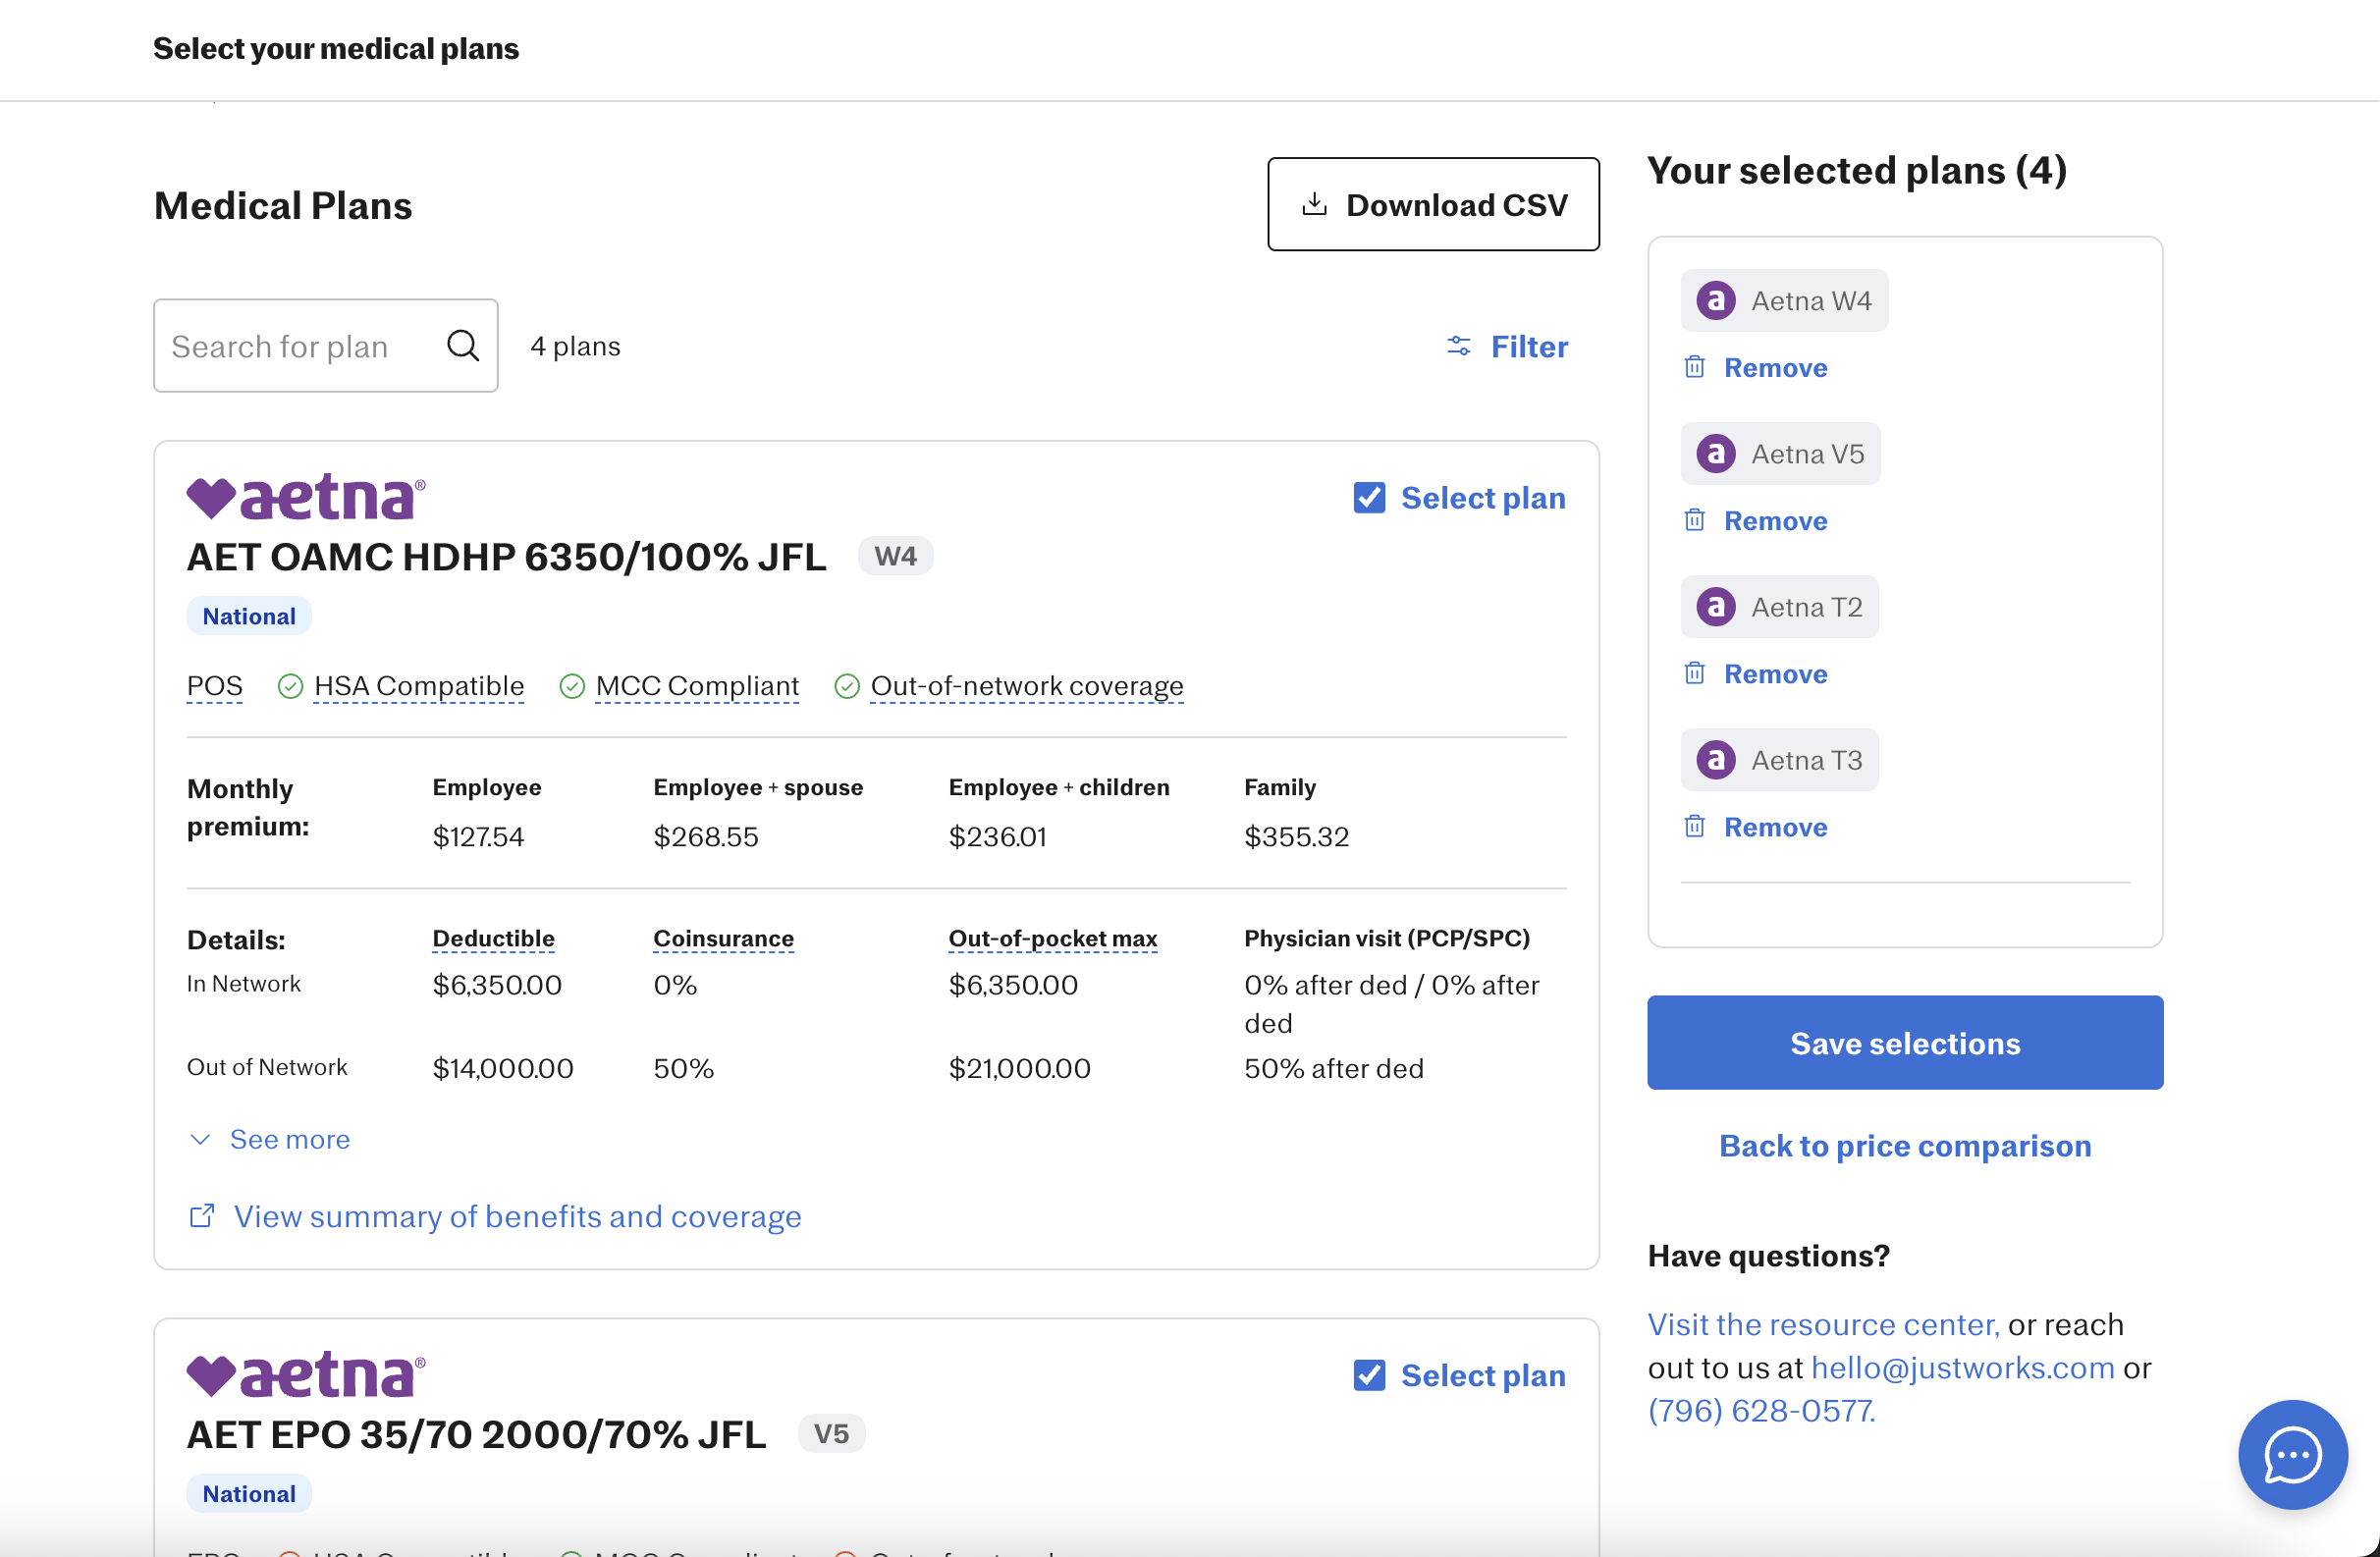2380x1557 pixels.
Task: Click the MCC Compliant label
Action: (x=697, y=686)
